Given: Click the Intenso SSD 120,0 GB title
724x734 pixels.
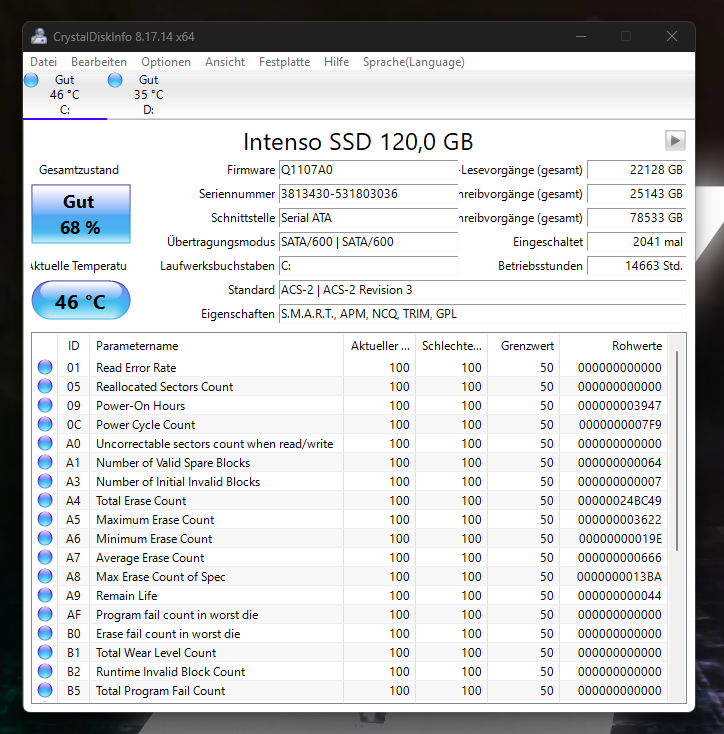Looking at the screenshot, I should [x=358, y=142].
